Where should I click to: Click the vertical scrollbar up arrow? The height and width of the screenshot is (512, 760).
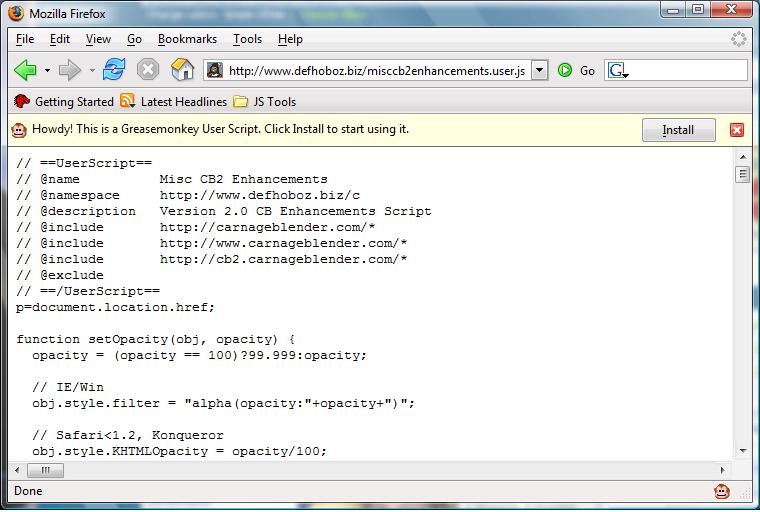(743, 157)
